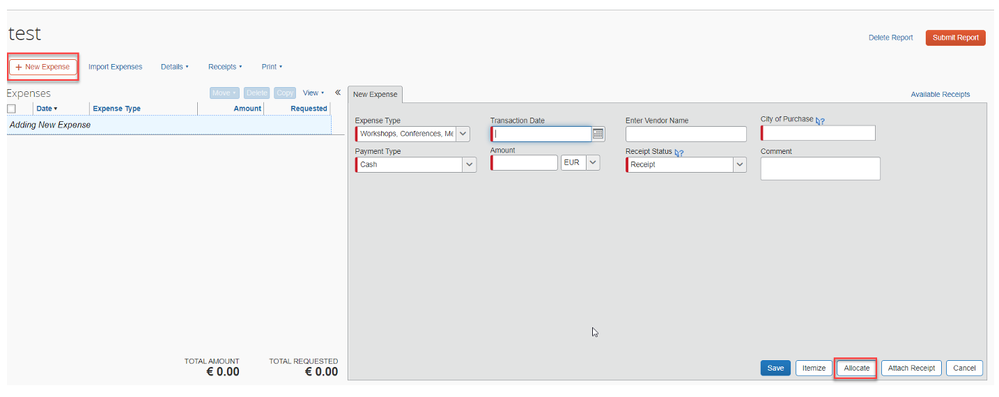The image size is (999, 397).
Task: Open the Transaction Date calendar picker icon
Action: tap(598, 134)
